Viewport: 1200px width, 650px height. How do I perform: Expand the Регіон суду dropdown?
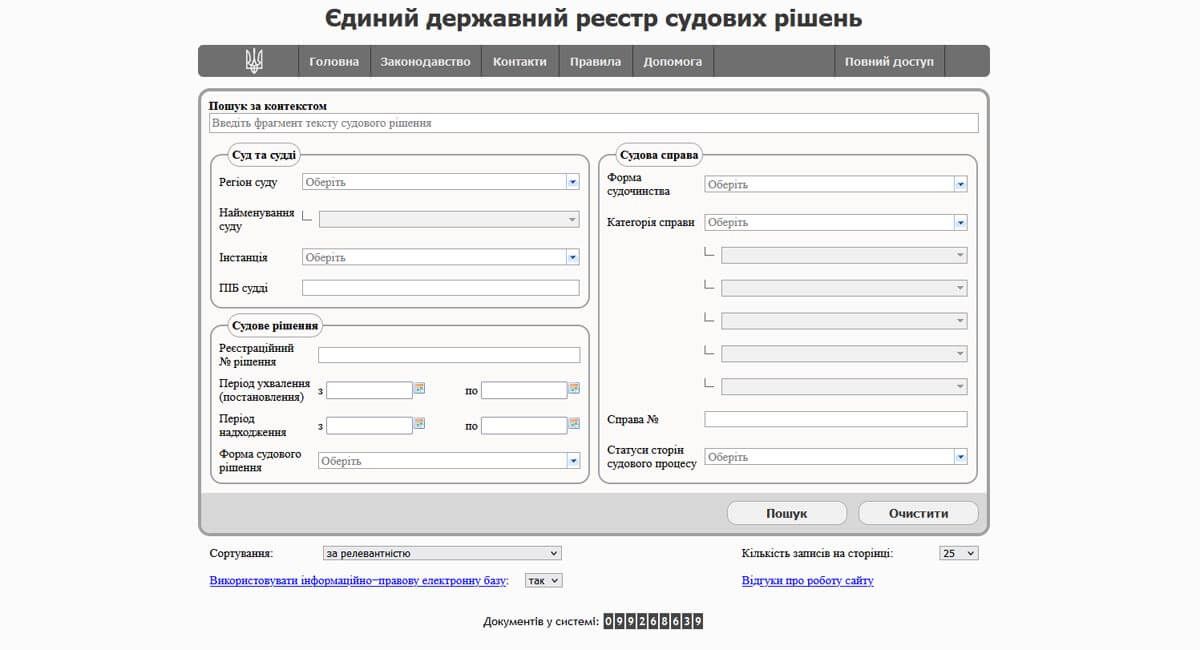click(572, 182)
